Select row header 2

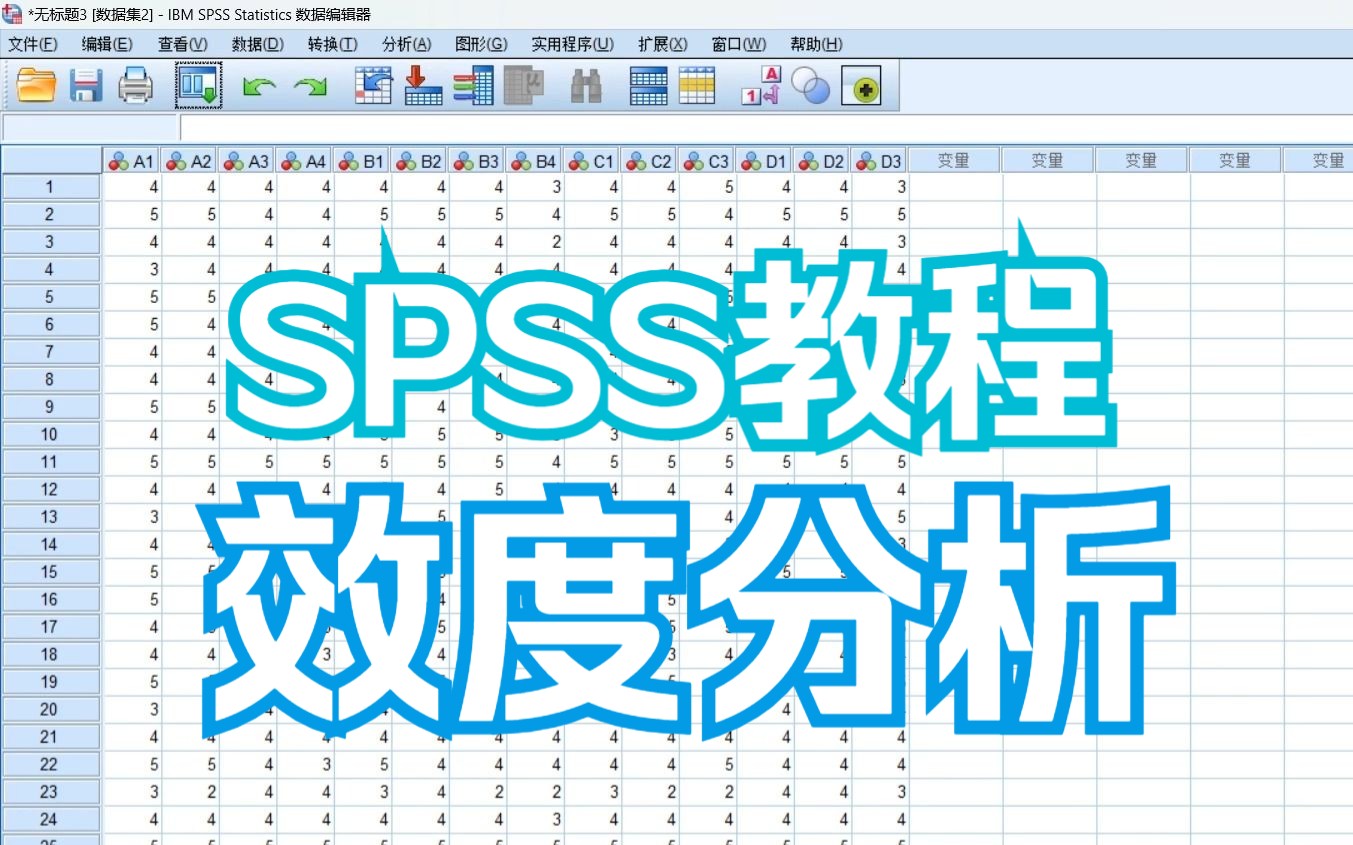51,214
